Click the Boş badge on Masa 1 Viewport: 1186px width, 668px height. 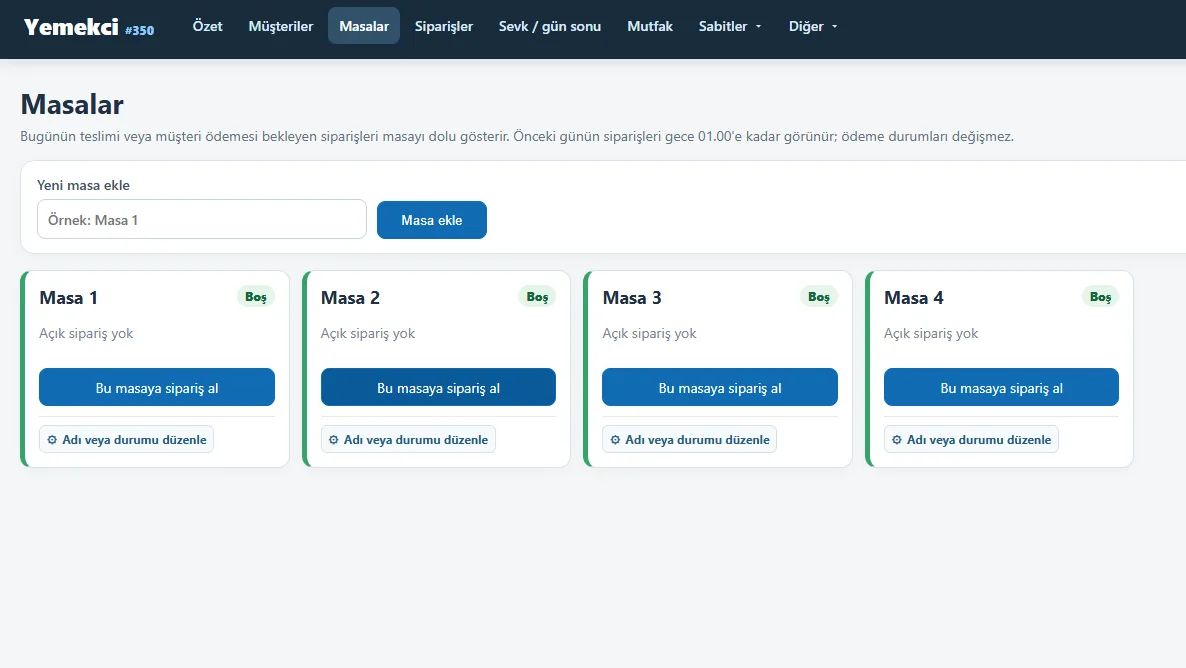(x=256, y=297)
